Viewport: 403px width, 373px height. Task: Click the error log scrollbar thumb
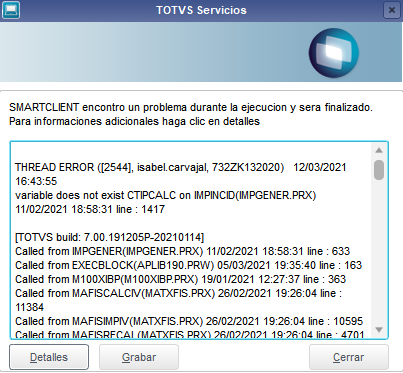[x=379, y=170]
